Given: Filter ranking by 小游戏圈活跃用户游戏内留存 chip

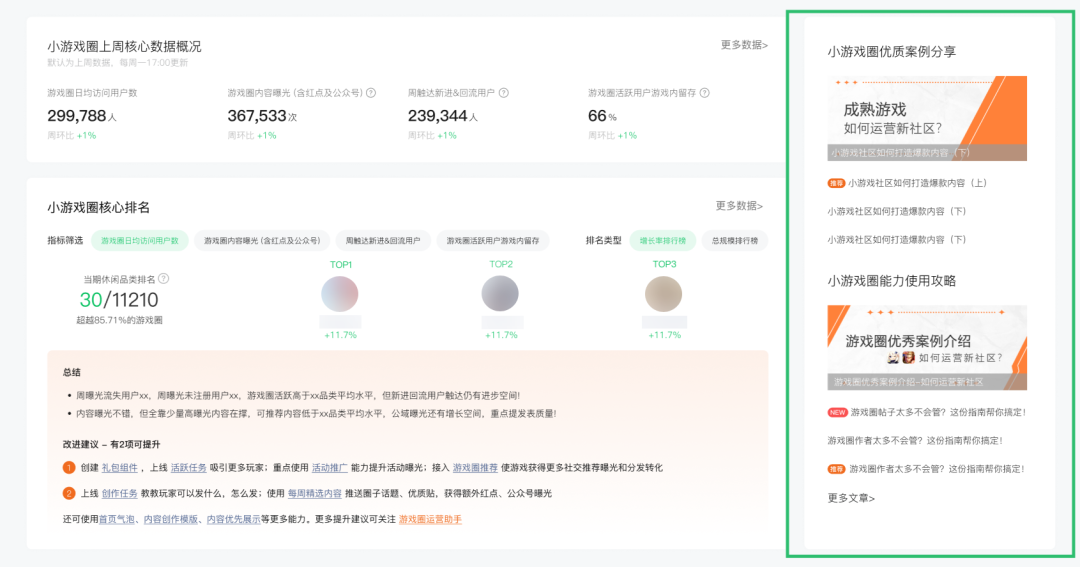Looking at the screenshot, I should [x=493, y=241].
